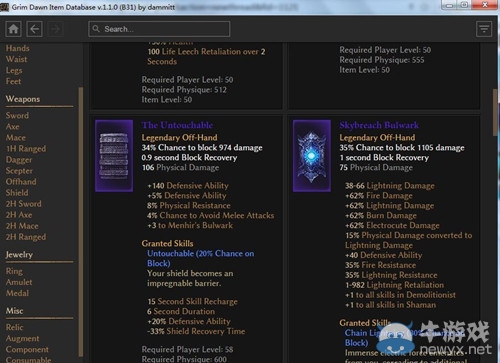This screenshot has height=363, width=500.
Task: View the Untouchable granted skill link
Action: 200,258
